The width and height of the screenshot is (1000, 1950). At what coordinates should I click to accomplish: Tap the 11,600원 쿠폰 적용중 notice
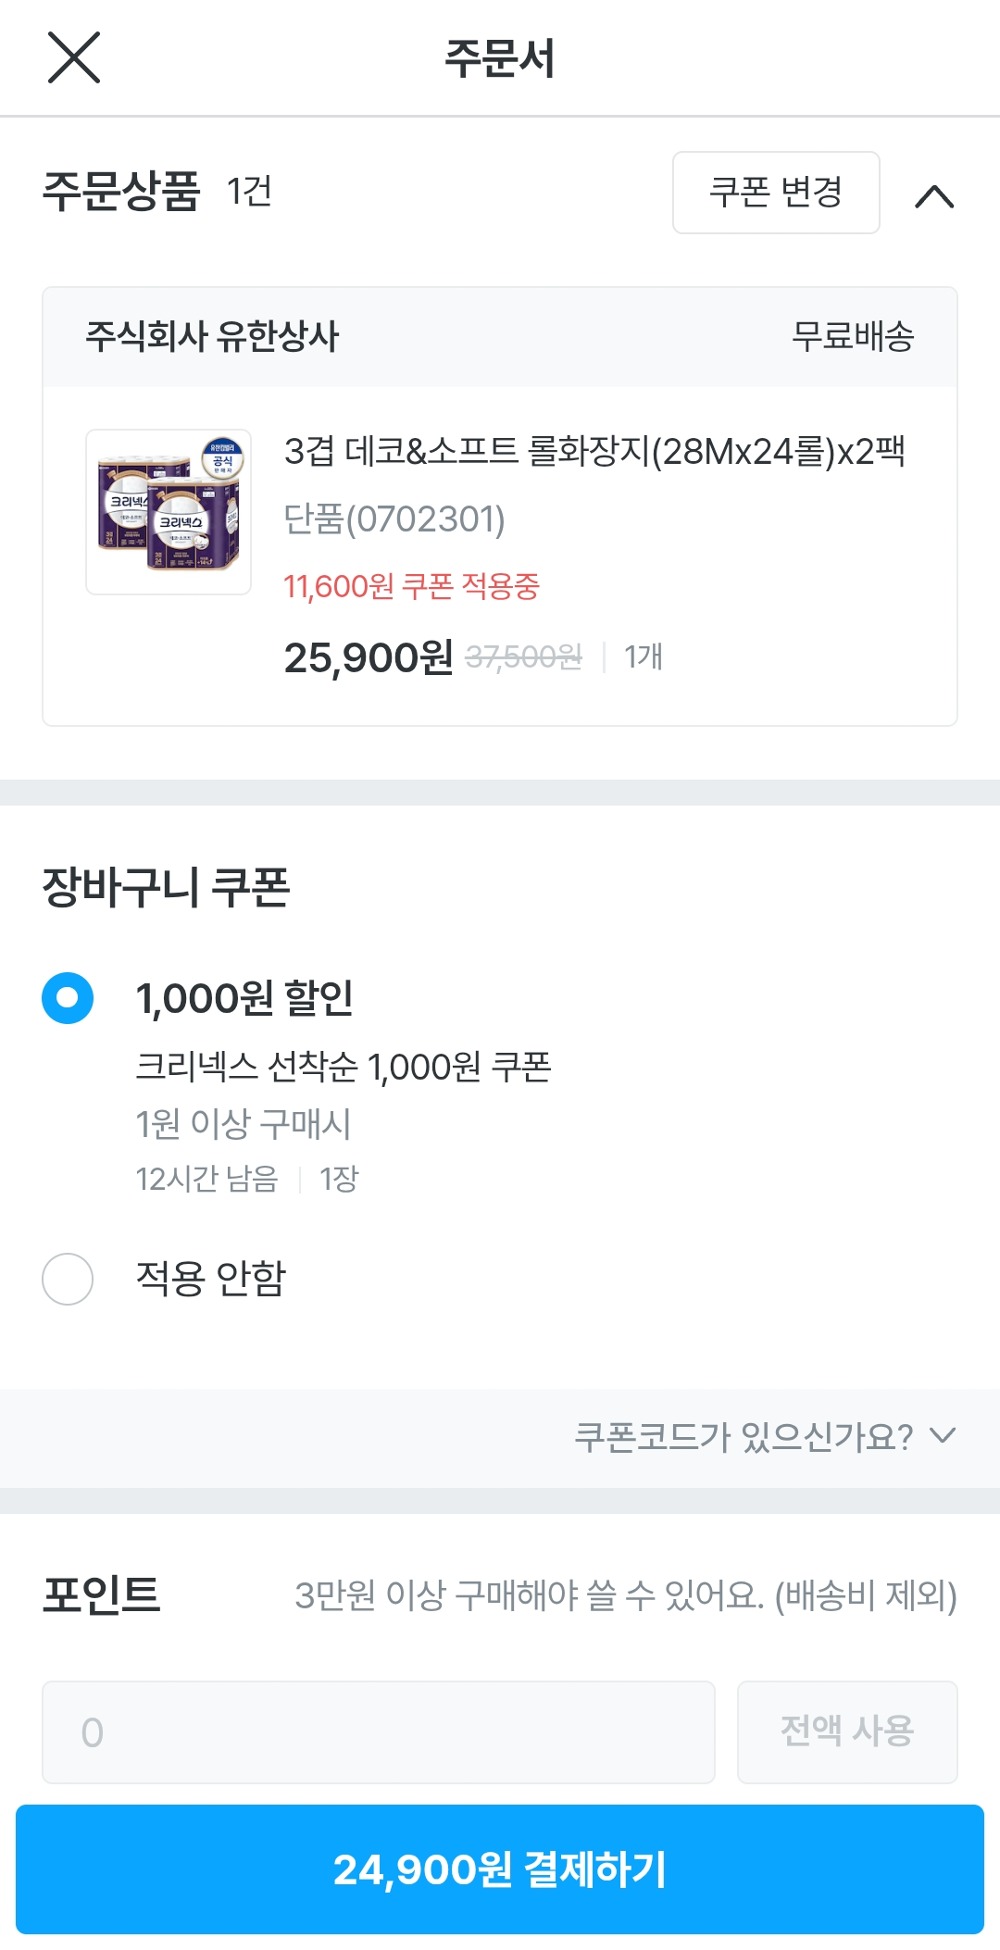pyautogui.click(x=411, y=586)
